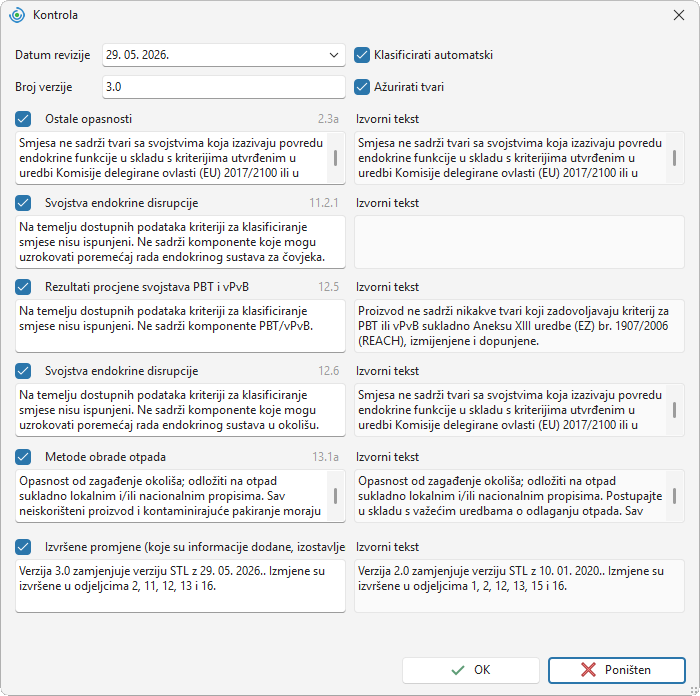Click the section number 11.2.1 label

[324, 203]
